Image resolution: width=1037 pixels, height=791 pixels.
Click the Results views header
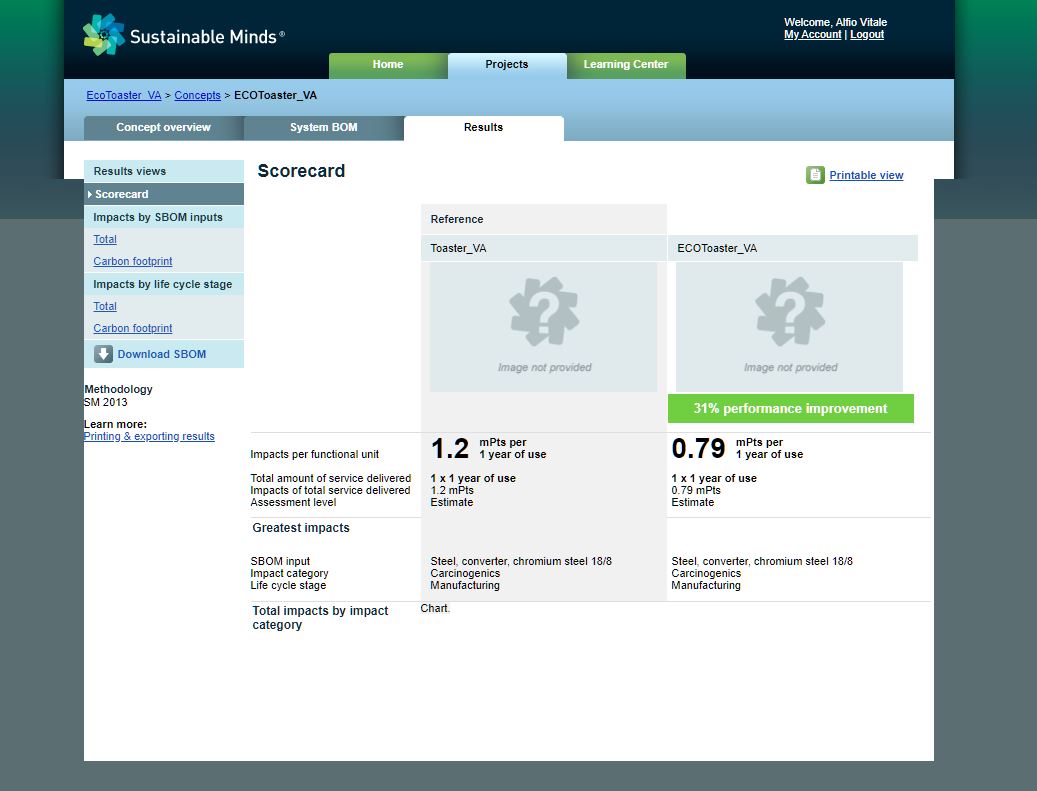pos(164,171)
